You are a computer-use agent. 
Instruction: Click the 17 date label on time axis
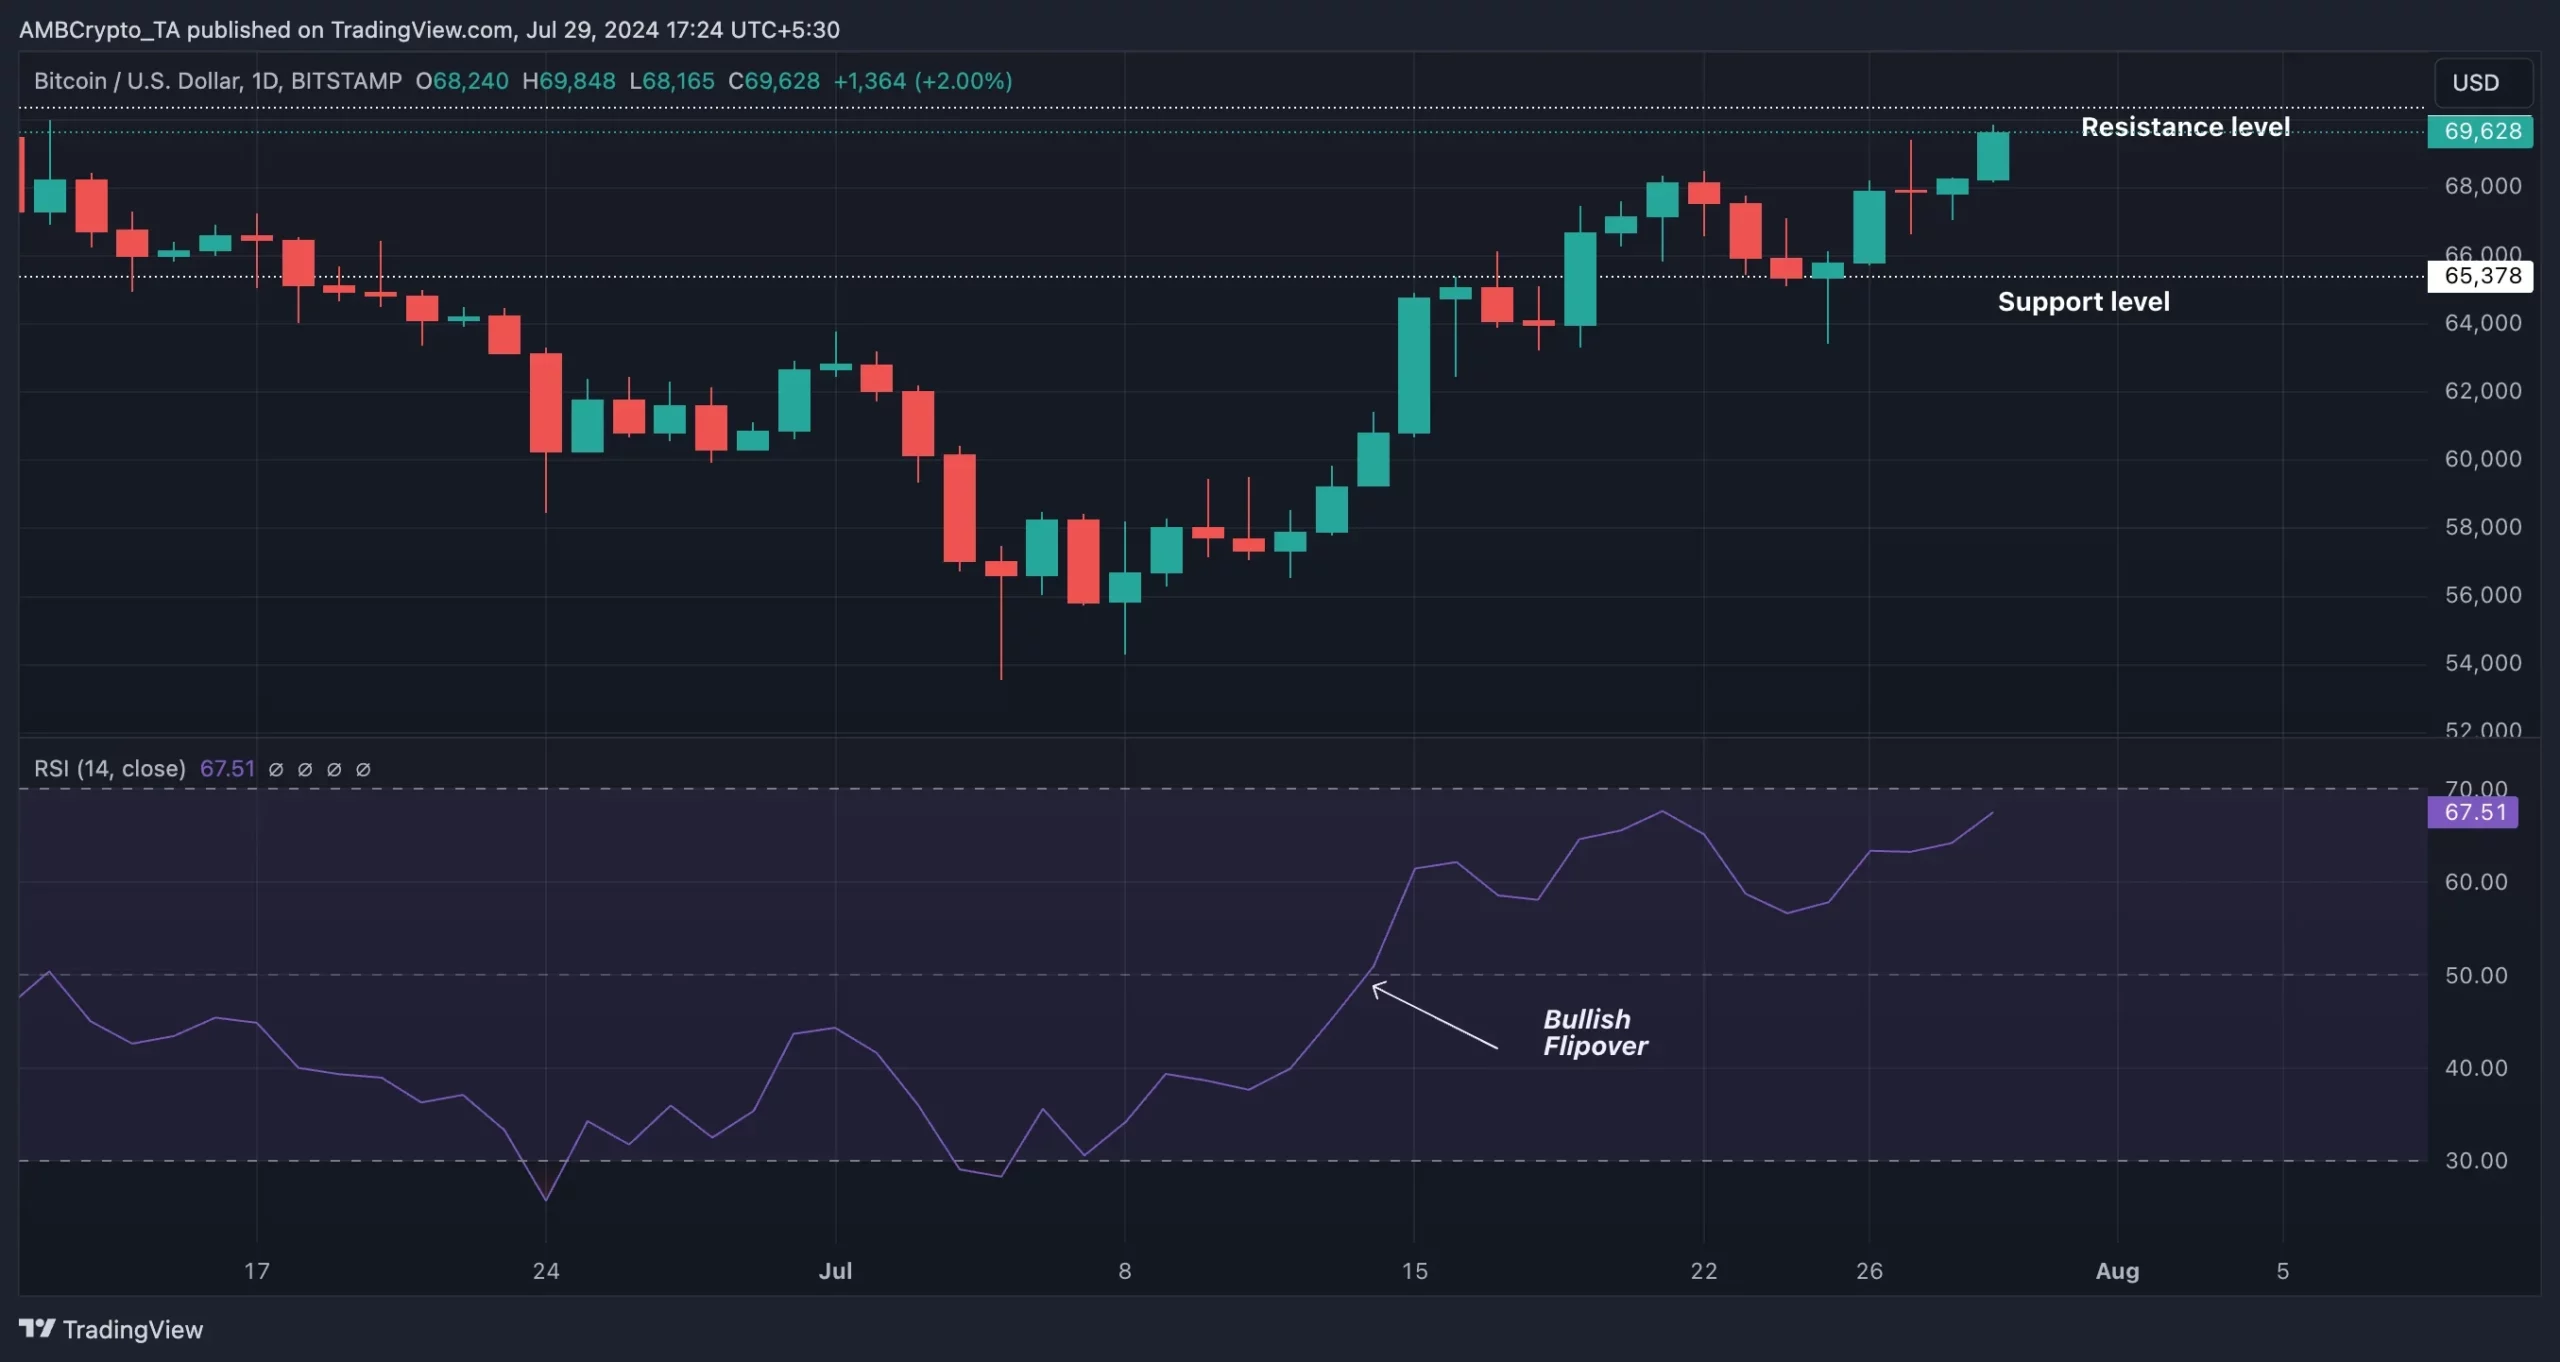tap(257, 1271)
